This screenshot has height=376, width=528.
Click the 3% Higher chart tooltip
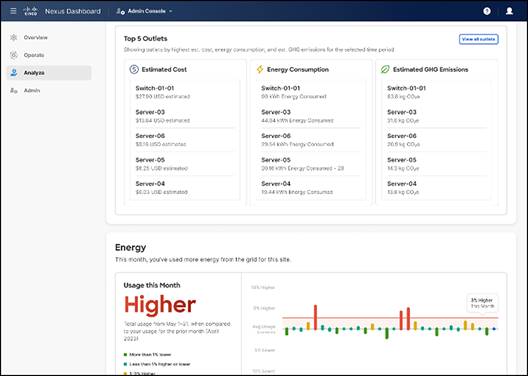pos(482,303)
